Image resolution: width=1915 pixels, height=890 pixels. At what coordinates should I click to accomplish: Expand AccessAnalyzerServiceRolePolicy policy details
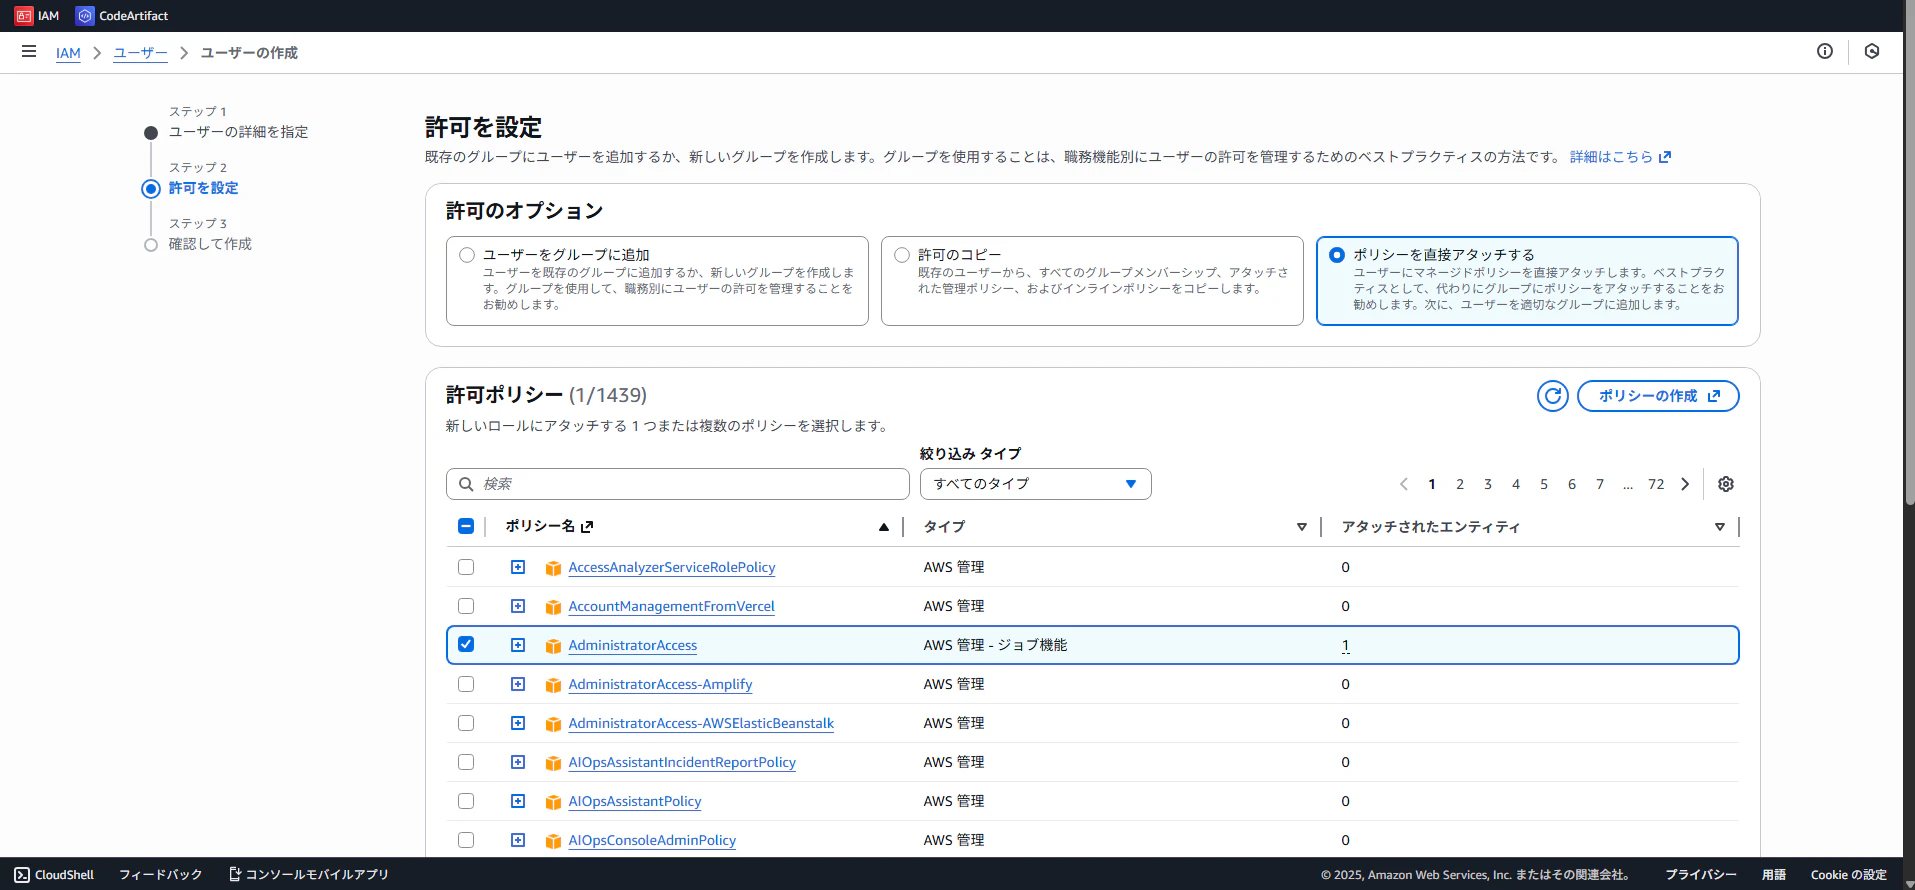coord(518,567)
